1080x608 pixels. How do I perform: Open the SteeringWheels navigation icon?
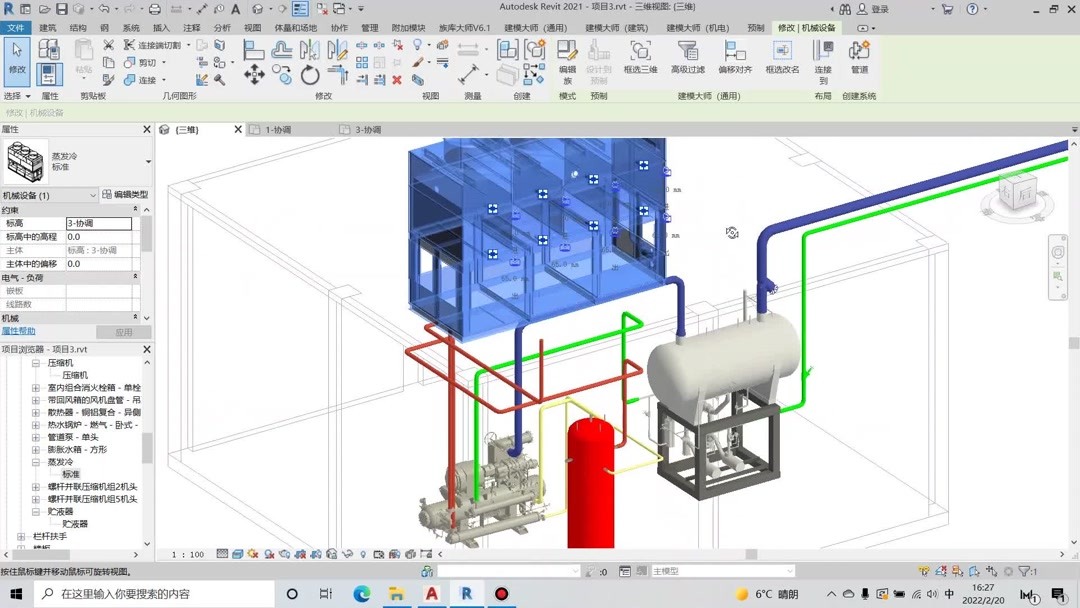coord(1057,250)
